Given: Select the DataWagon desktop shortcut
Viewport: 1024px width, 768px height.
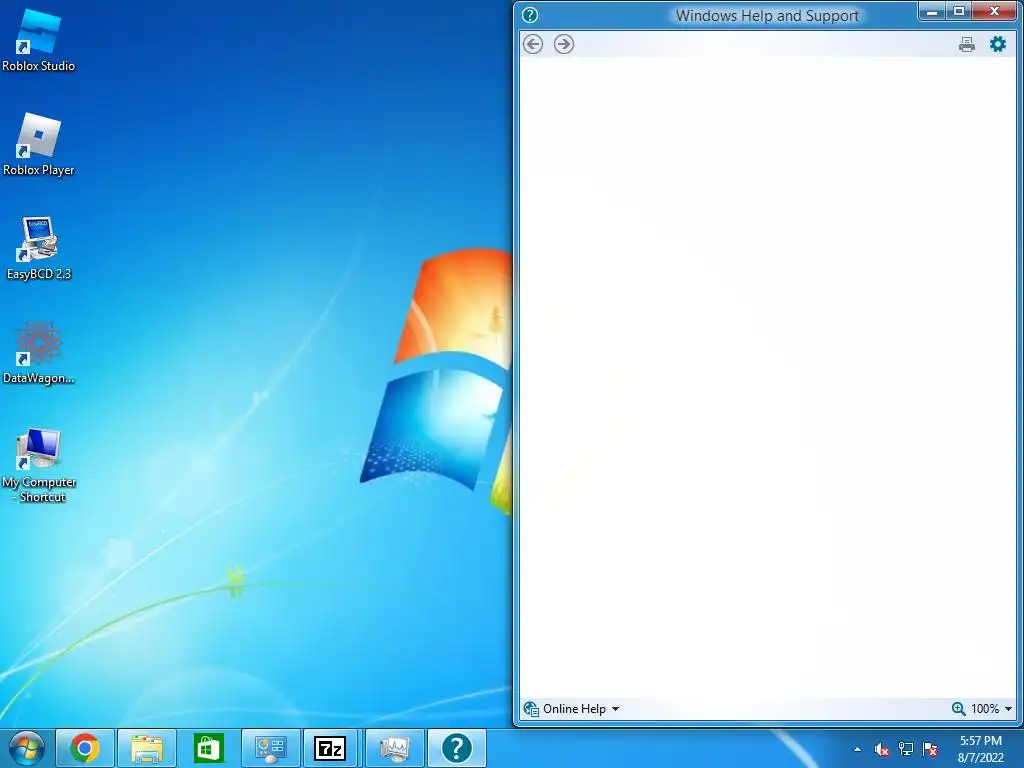Looking at the screenshot, I should [39, 353].
